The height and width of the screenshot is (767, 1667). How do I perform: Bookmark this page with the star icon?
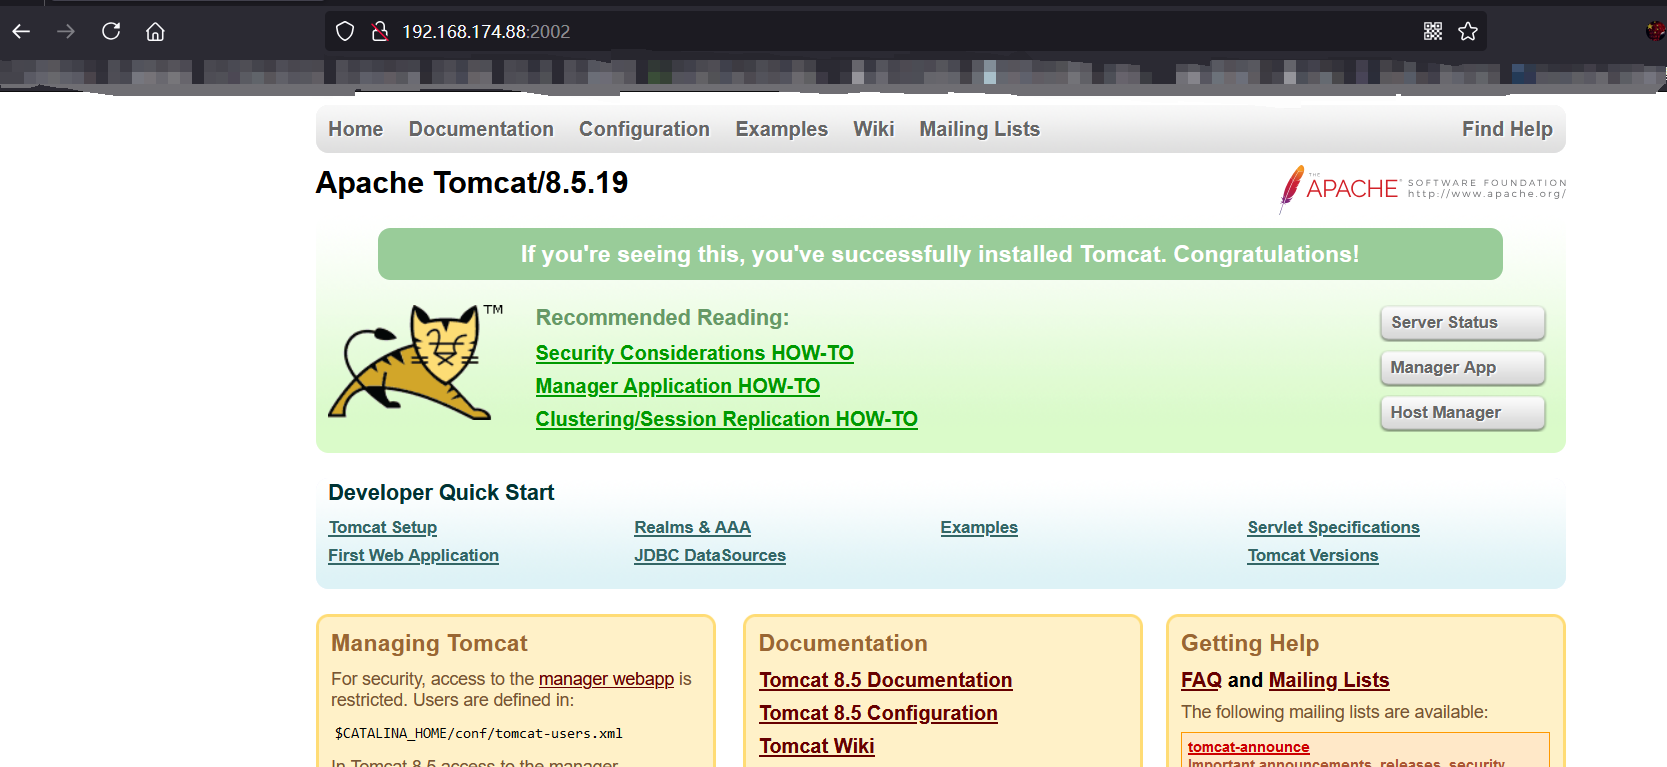click(x=1468, y=31)
